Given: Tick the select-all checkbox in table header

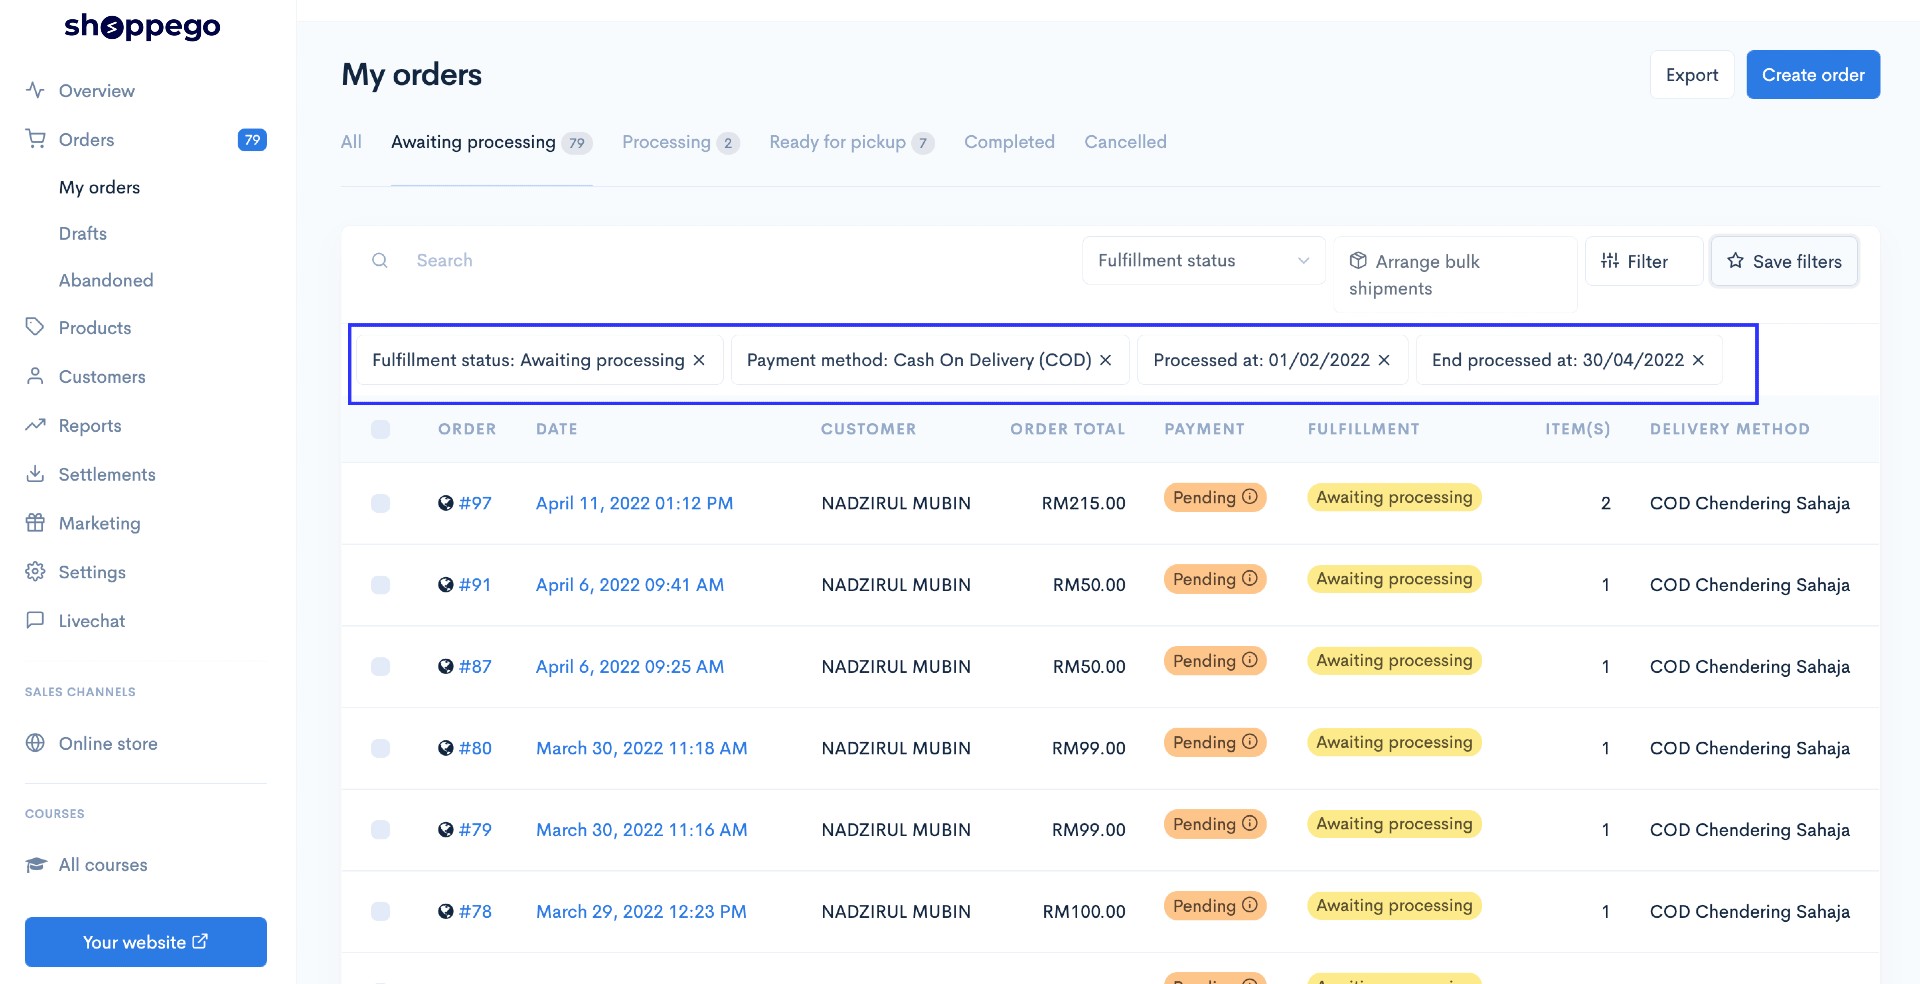Looking at the screenshot, I should click(x=381, y=429).
